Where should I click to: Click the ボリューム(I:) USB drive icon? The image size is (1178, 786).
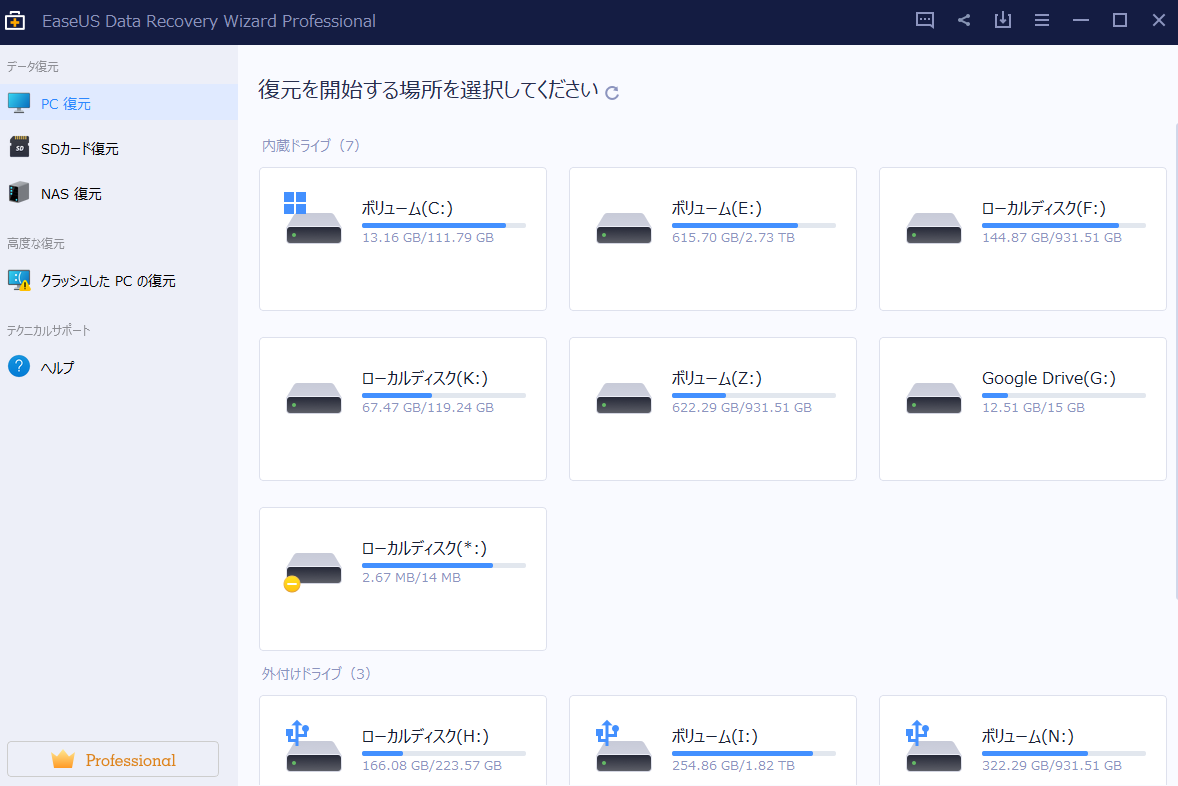pyautogui.click(x=624, y=746)
